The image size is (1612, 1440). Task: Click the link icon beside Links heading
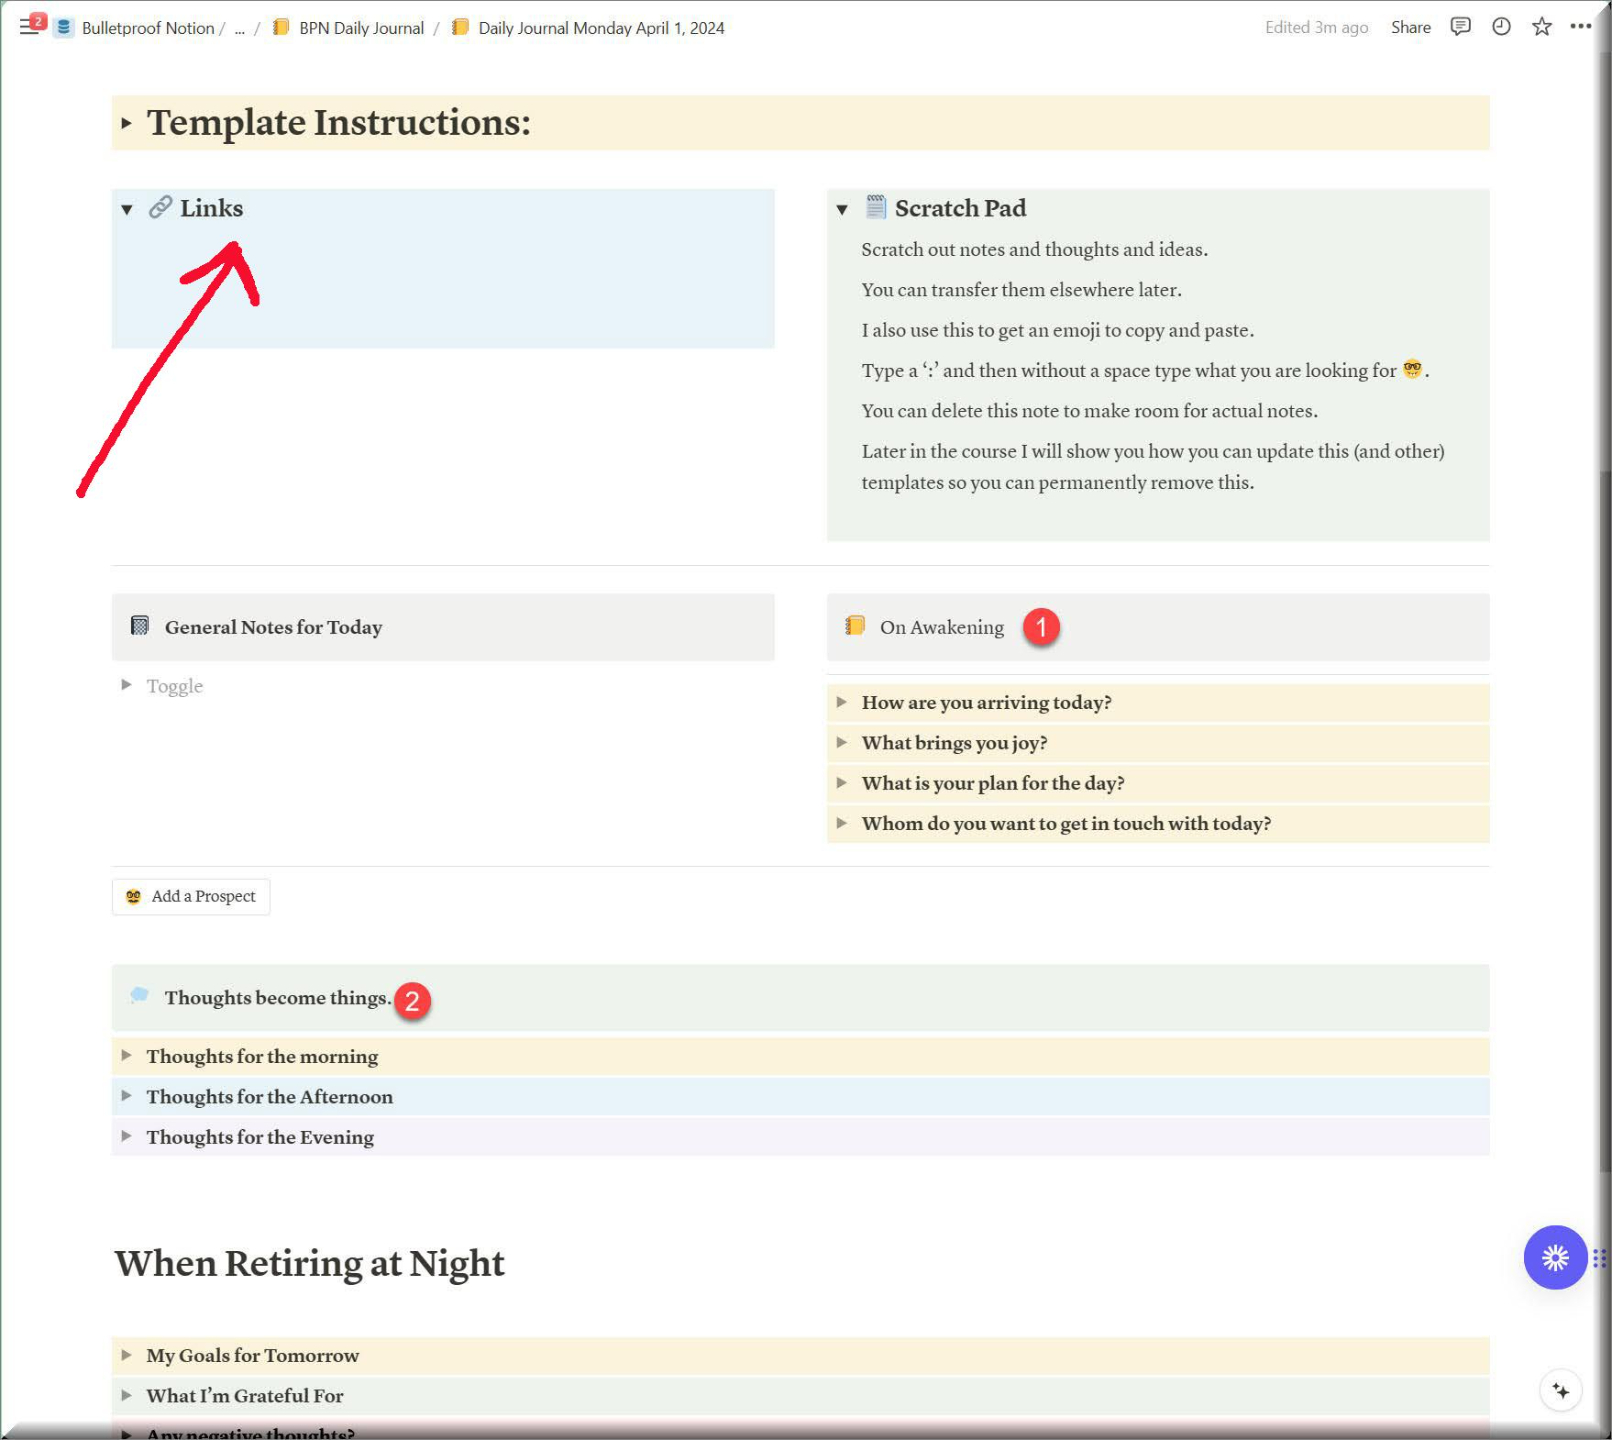[160, 208]
